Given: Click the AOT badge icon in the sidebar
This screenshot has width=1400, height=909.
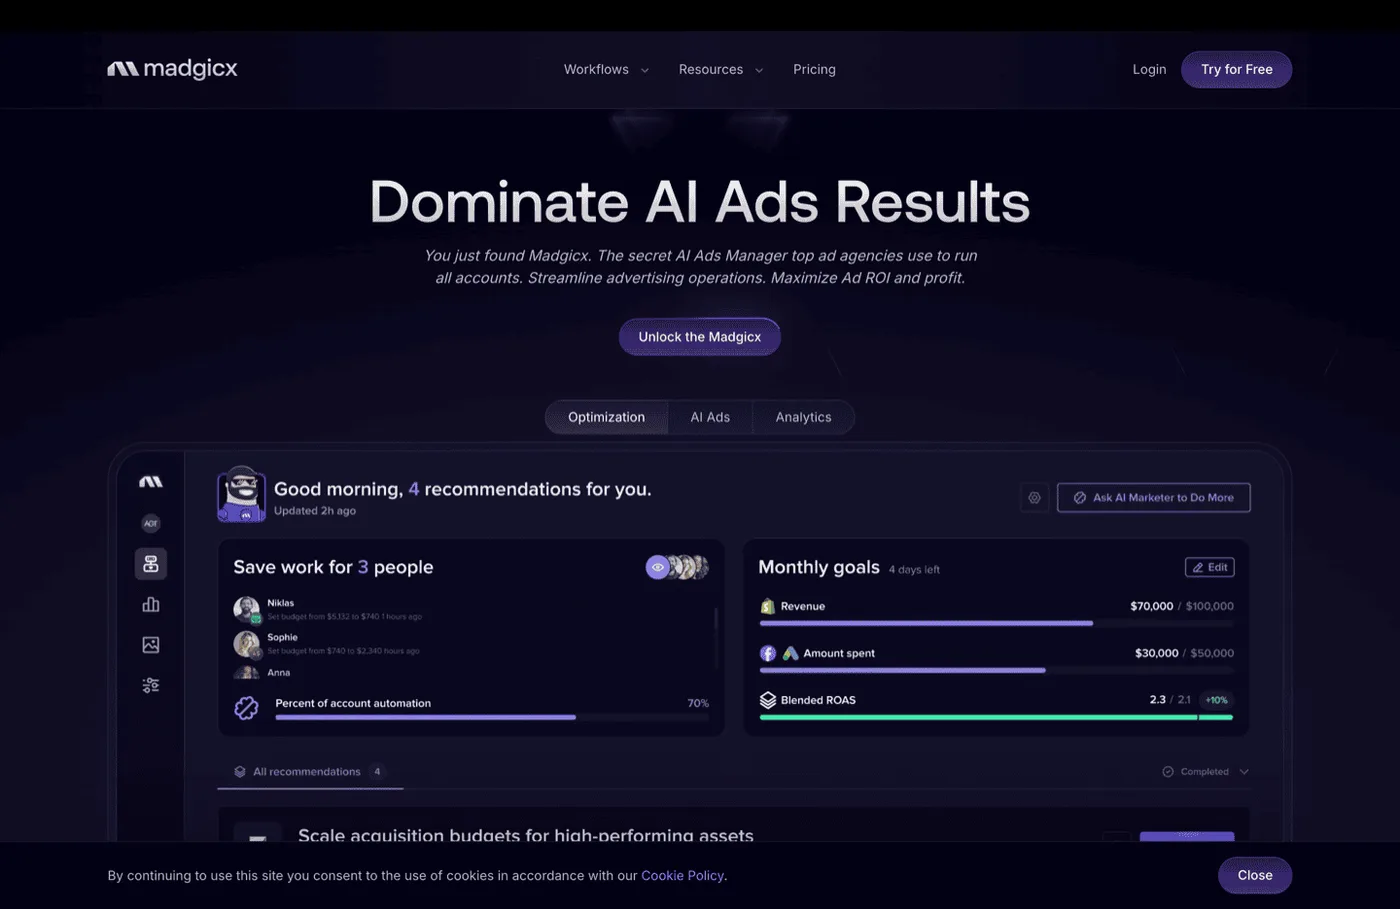Looking at the screenshot, I should point(150,522).
